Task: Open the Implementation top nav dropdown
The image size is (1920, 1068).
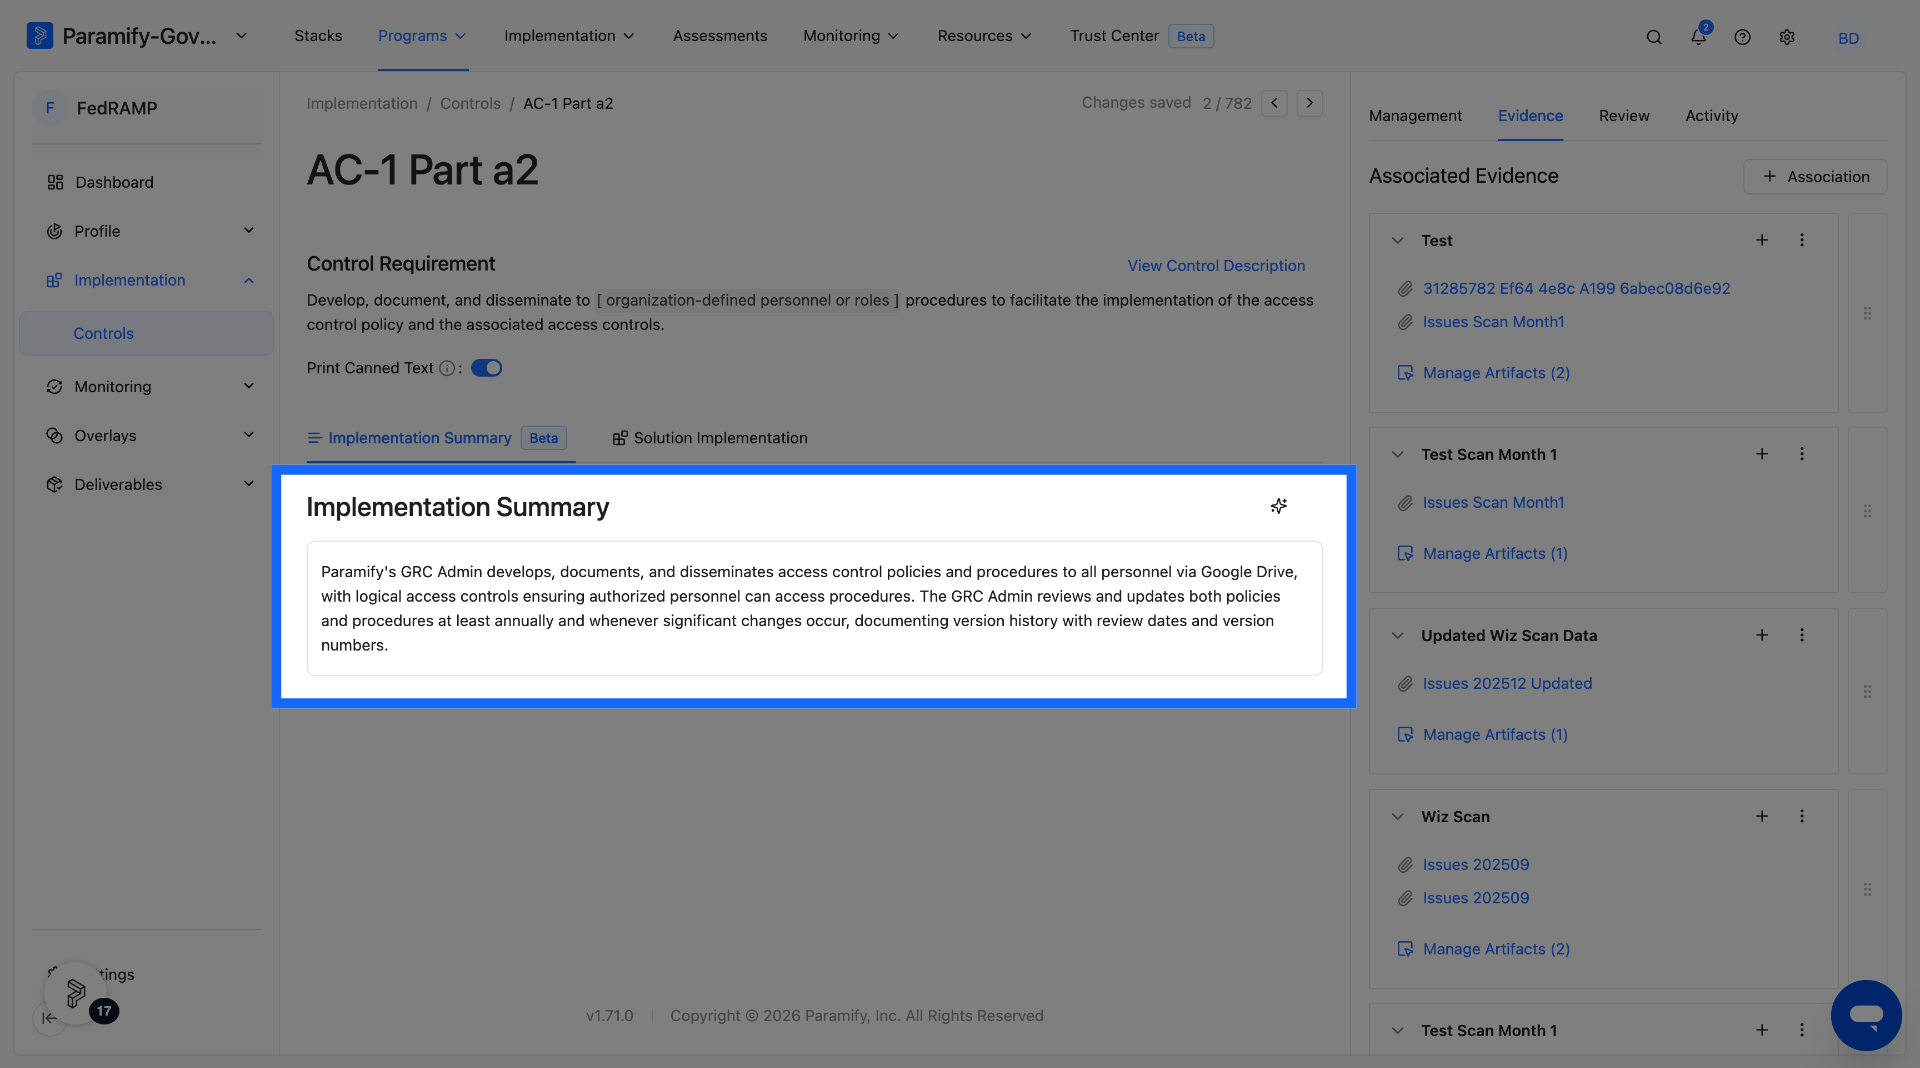Action: (569, 36)
